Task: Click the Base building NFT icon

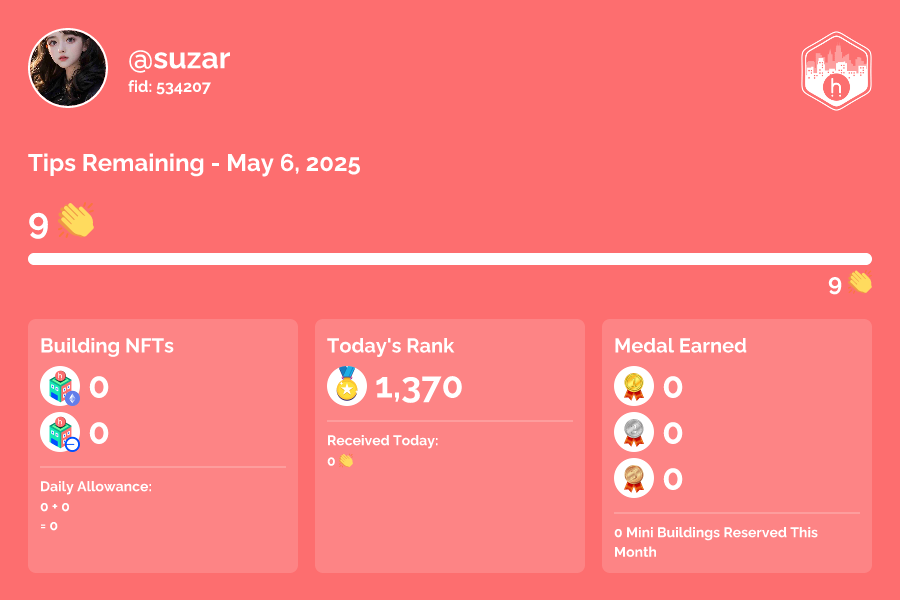Action: (60, 432)
